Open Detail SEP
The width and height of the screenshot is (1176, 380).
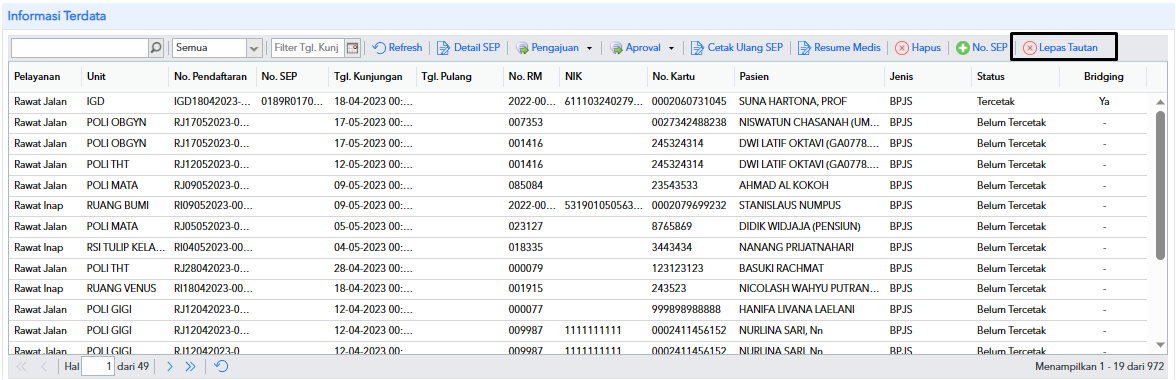tap(468, 47)
